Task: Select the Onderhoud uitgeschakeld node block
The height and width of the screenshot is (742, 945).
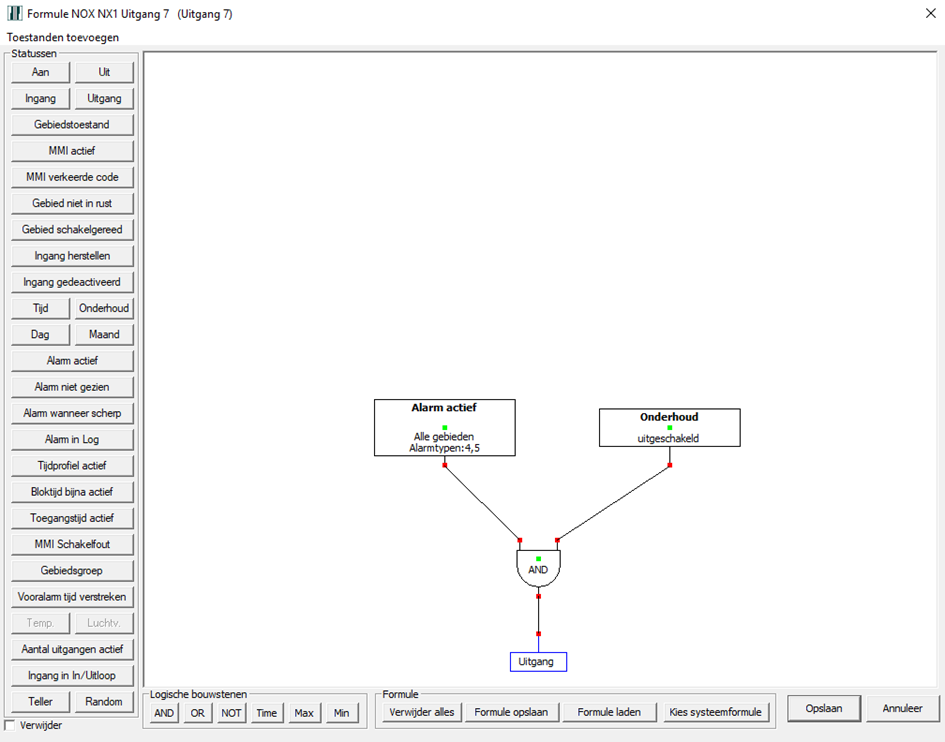Action: (x=669, y=427)
